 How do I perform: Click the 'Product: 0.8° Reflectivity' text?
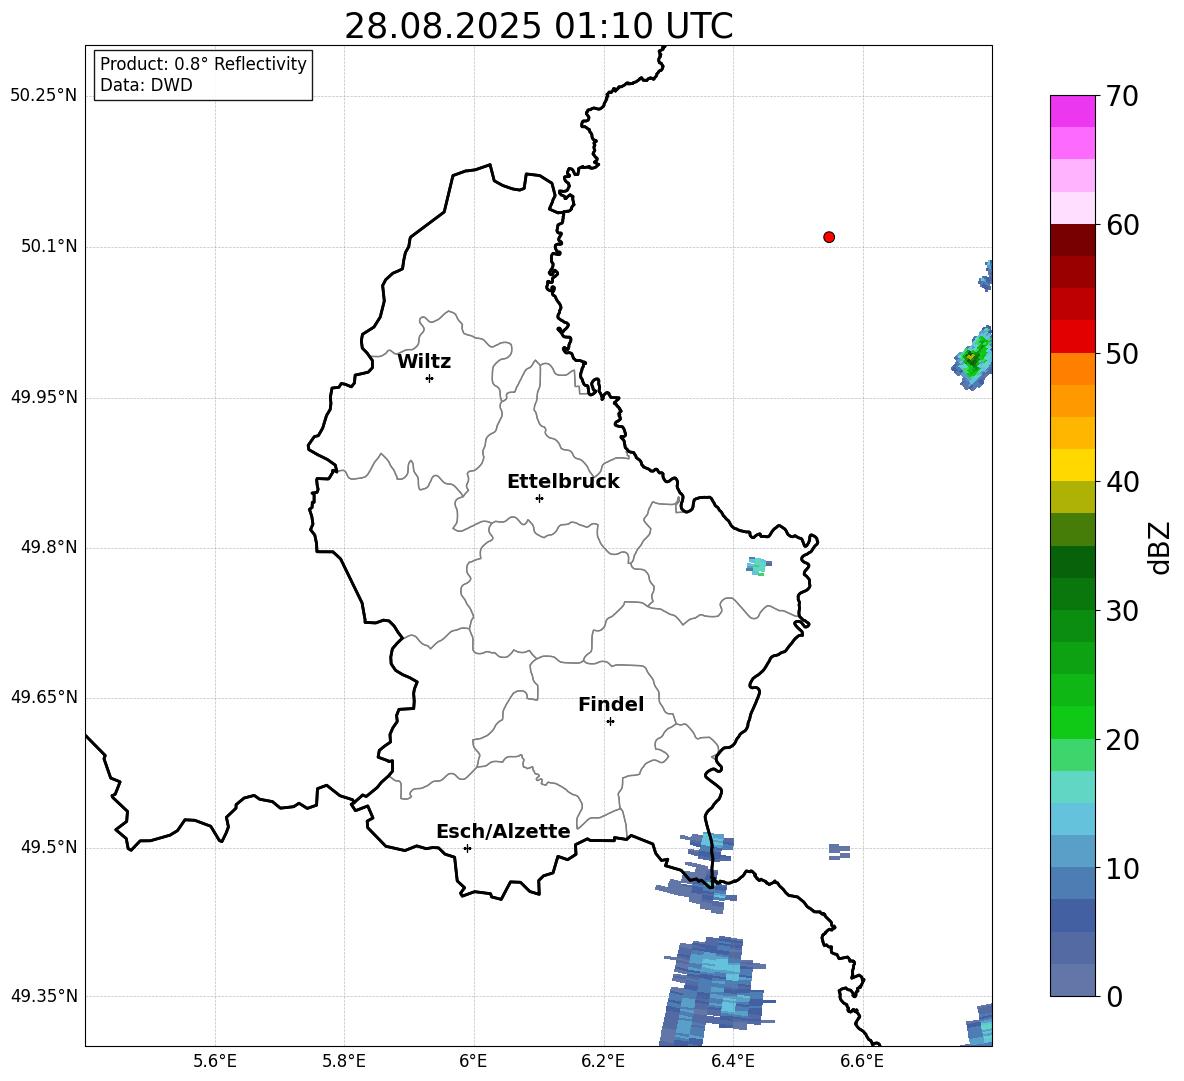(x=203, y=64)
